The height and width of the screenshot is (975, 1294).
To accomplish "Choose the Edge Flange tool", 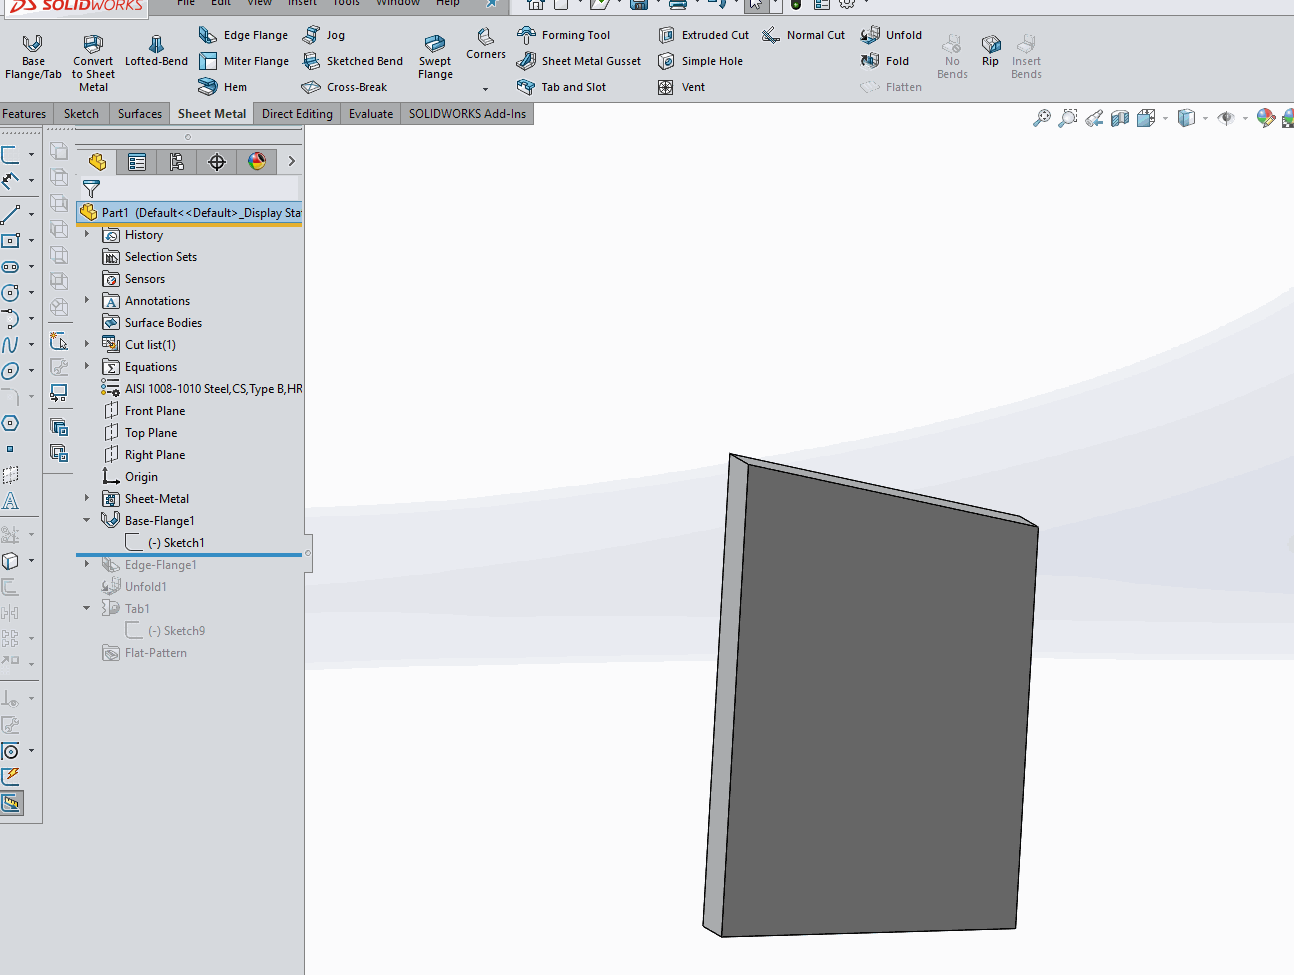I will click(x=243, y=35).
